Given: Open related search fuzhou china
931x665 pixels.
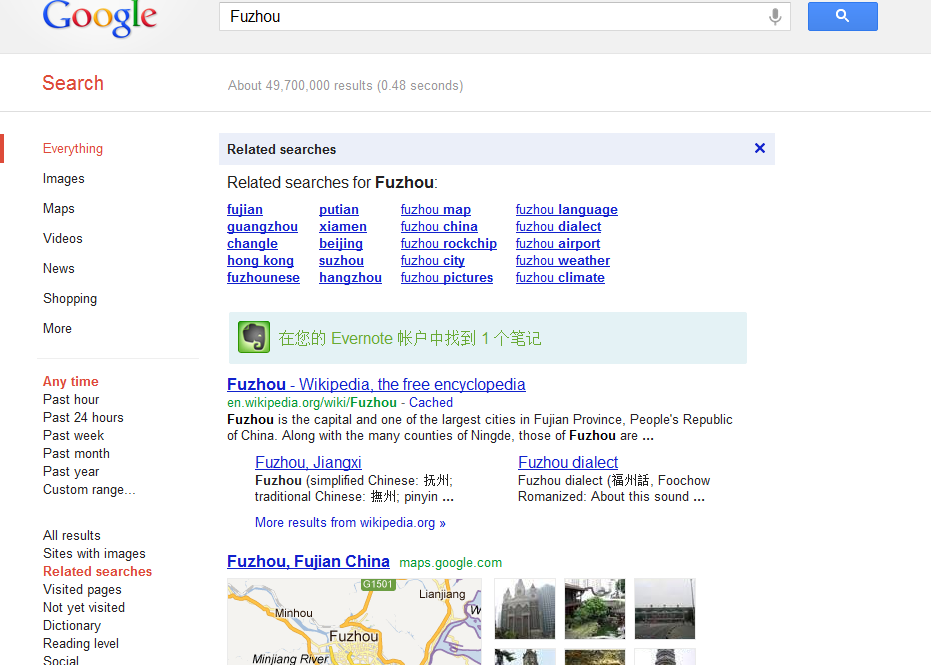Looking at the screenshot, I should (439, 227).
